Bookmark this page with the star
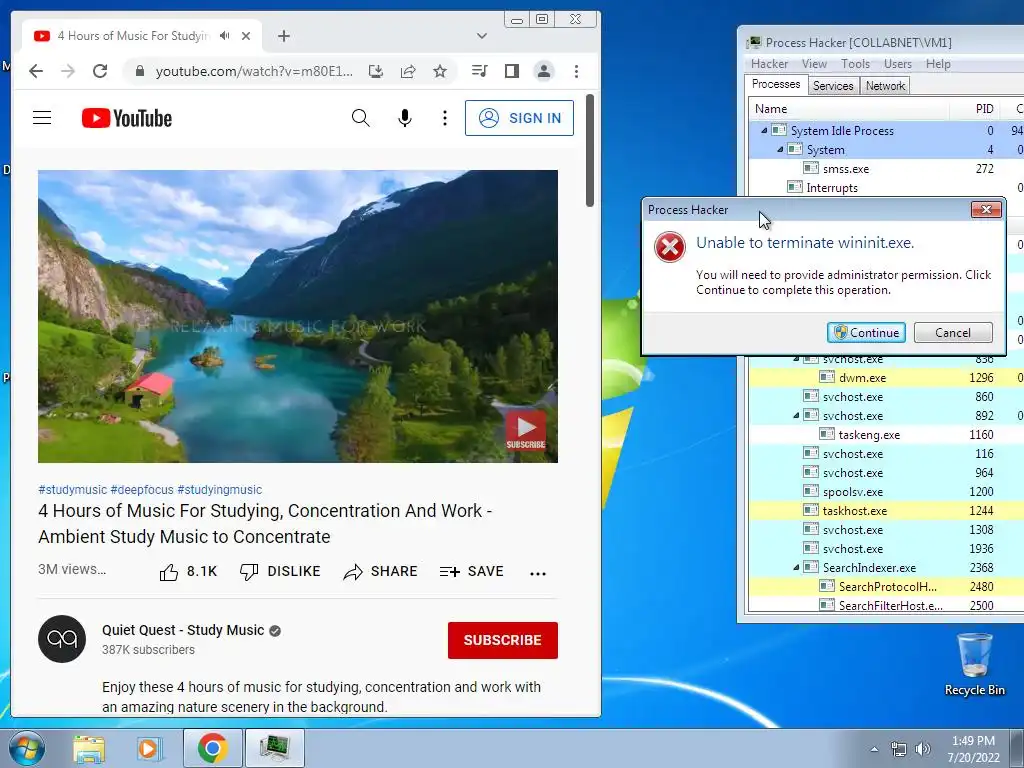The width and height of the screenshot is (1024, 768). 440,71
